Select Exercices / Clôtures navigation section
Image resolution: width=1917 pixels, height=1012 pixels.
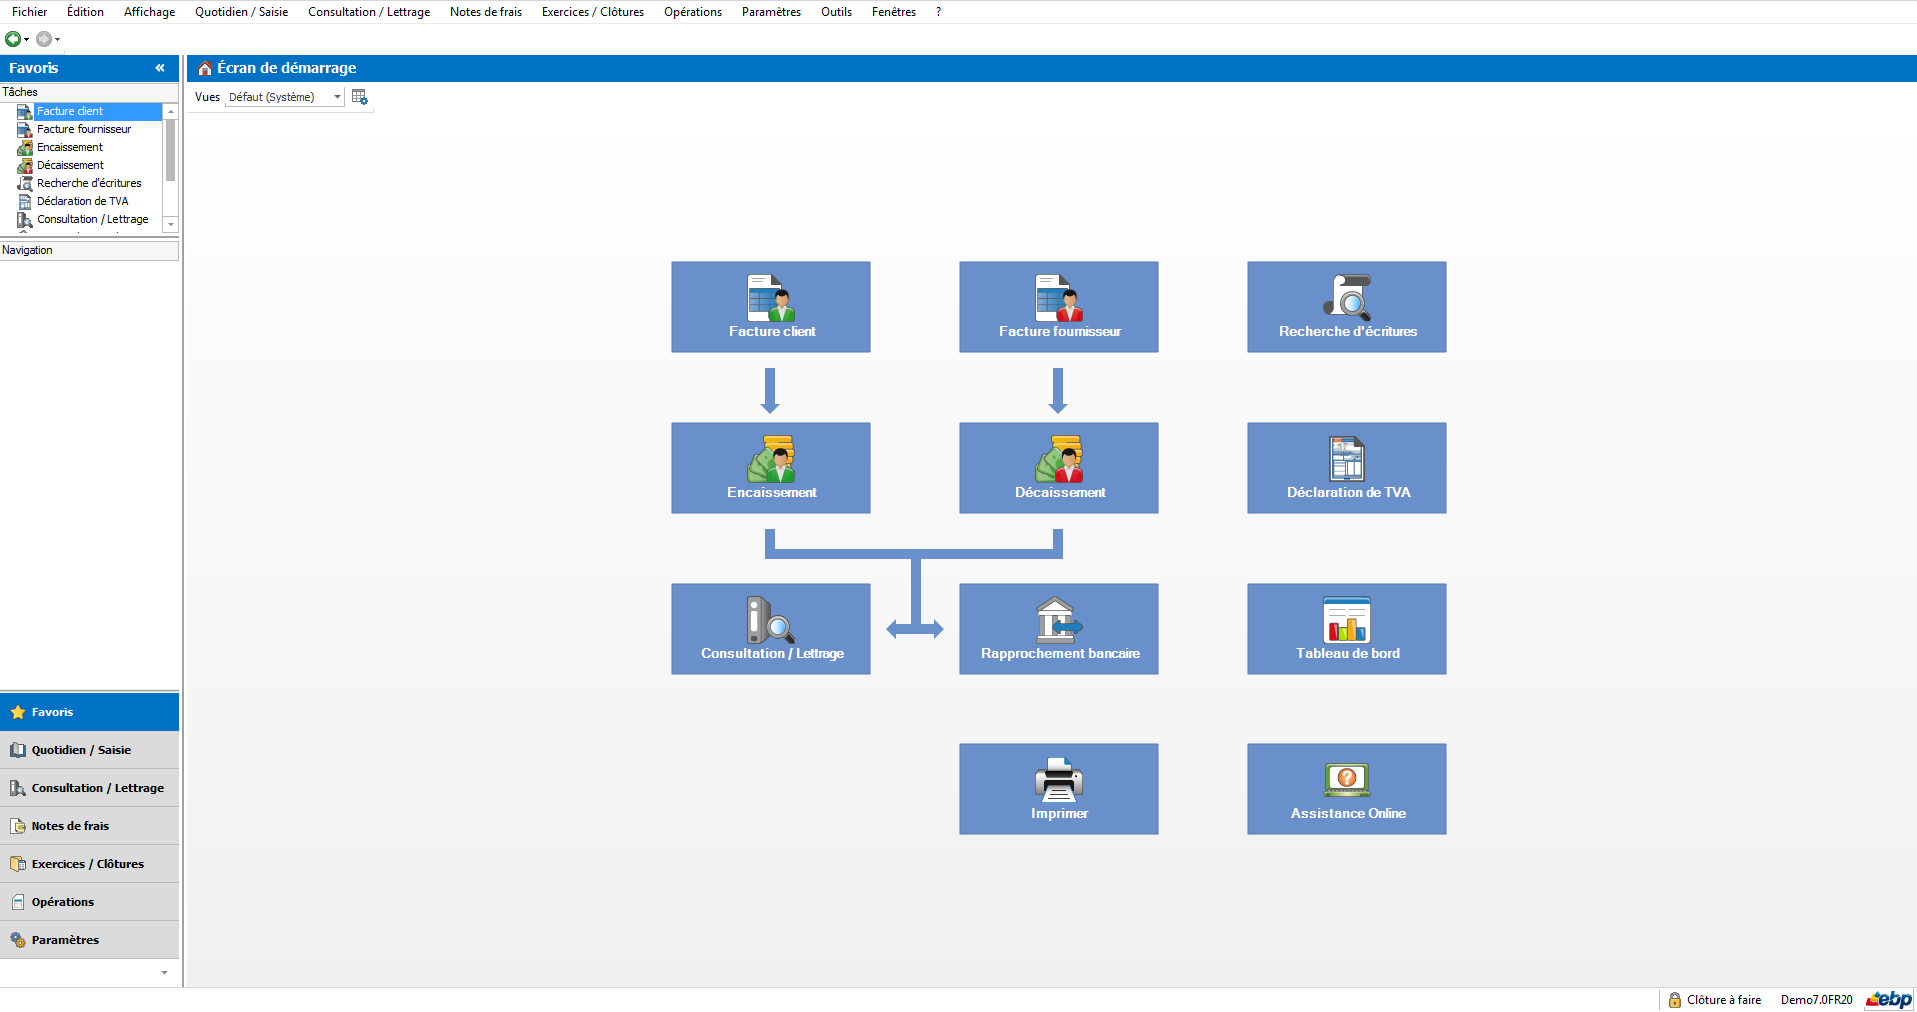coord(87,864)
